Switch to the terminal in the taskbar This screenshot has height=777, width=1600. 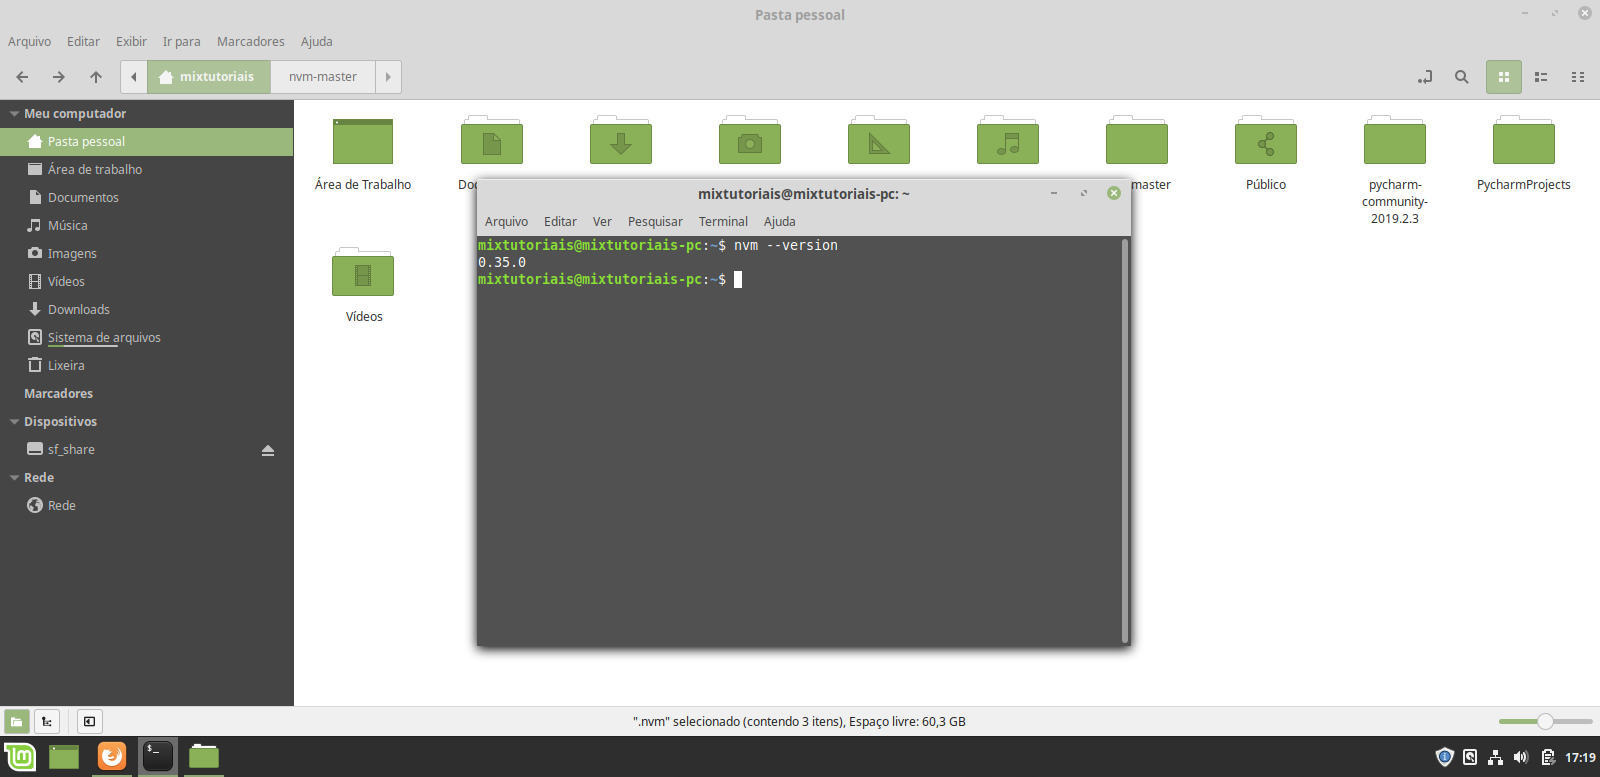pyautogui.click(x=158, y=757)
